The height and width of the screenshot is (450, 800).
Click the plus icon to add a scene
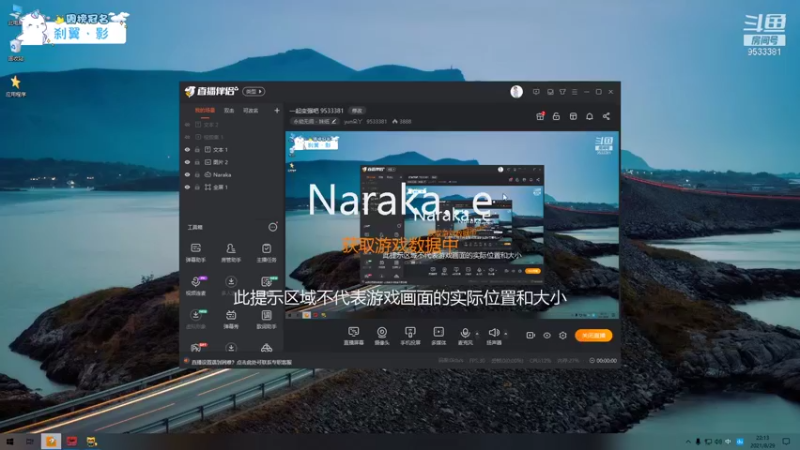(277, 110)
